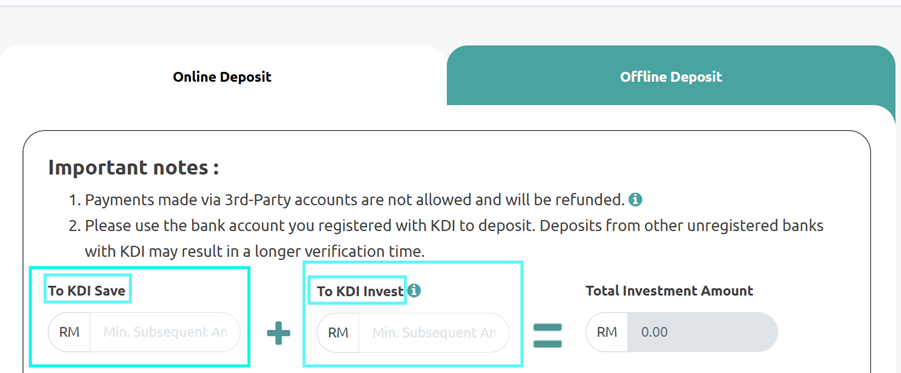Click the Total Investment Amount field

(681, 332)
